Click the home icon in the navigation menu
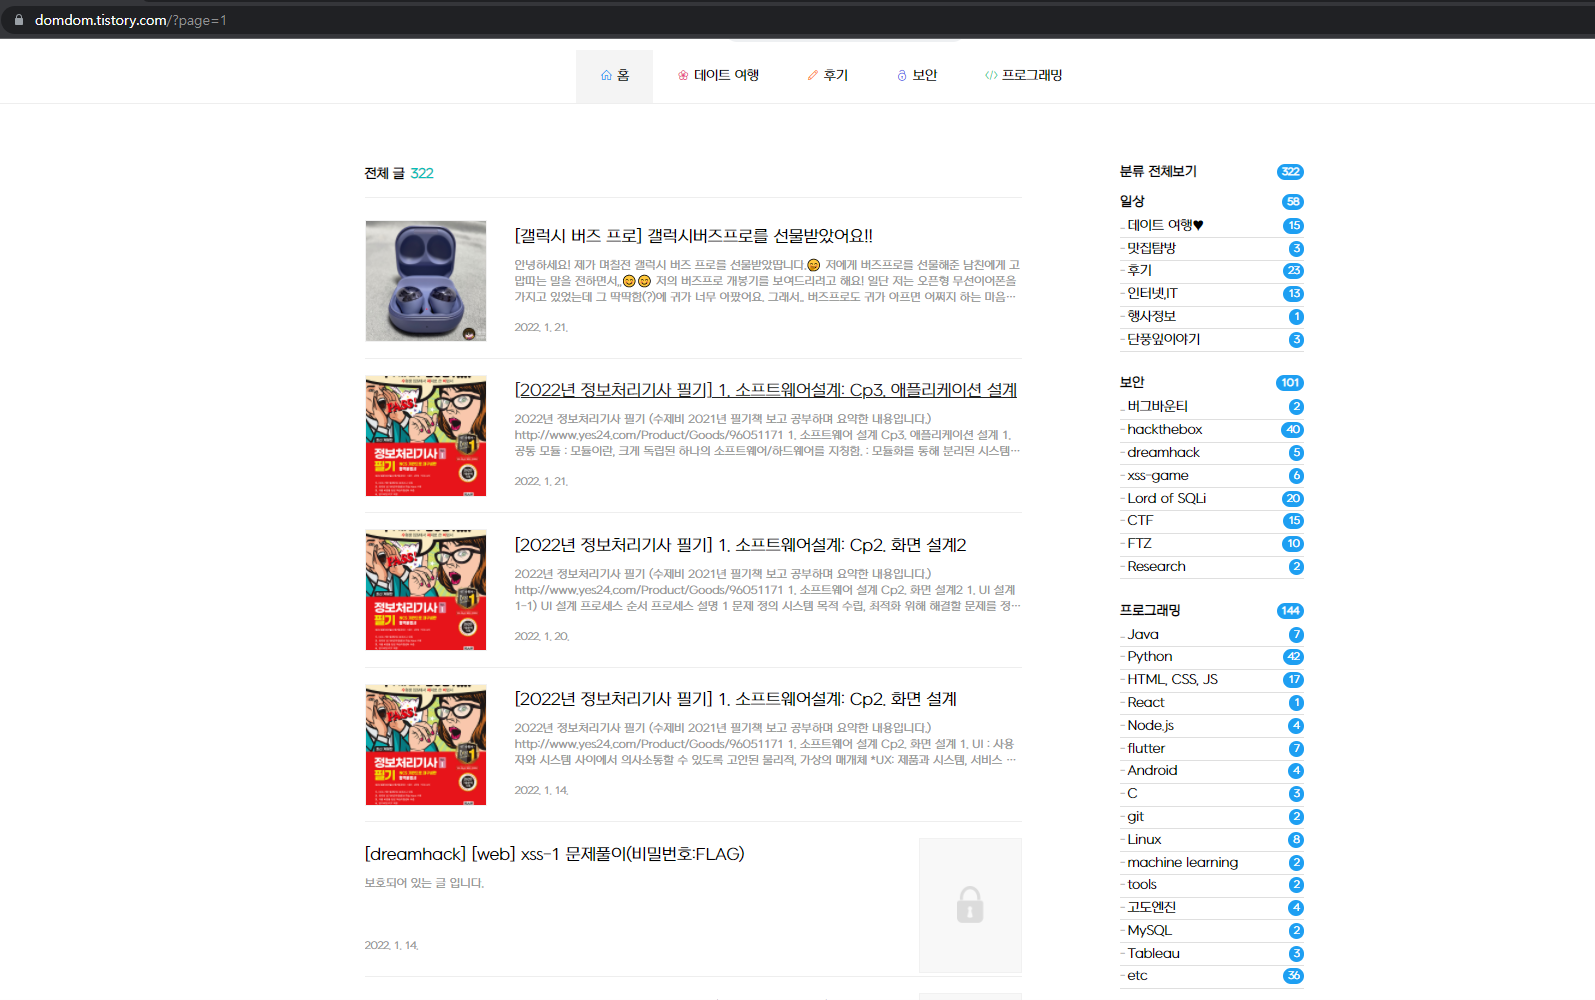1595x1000 pixels. coord(606,76)
